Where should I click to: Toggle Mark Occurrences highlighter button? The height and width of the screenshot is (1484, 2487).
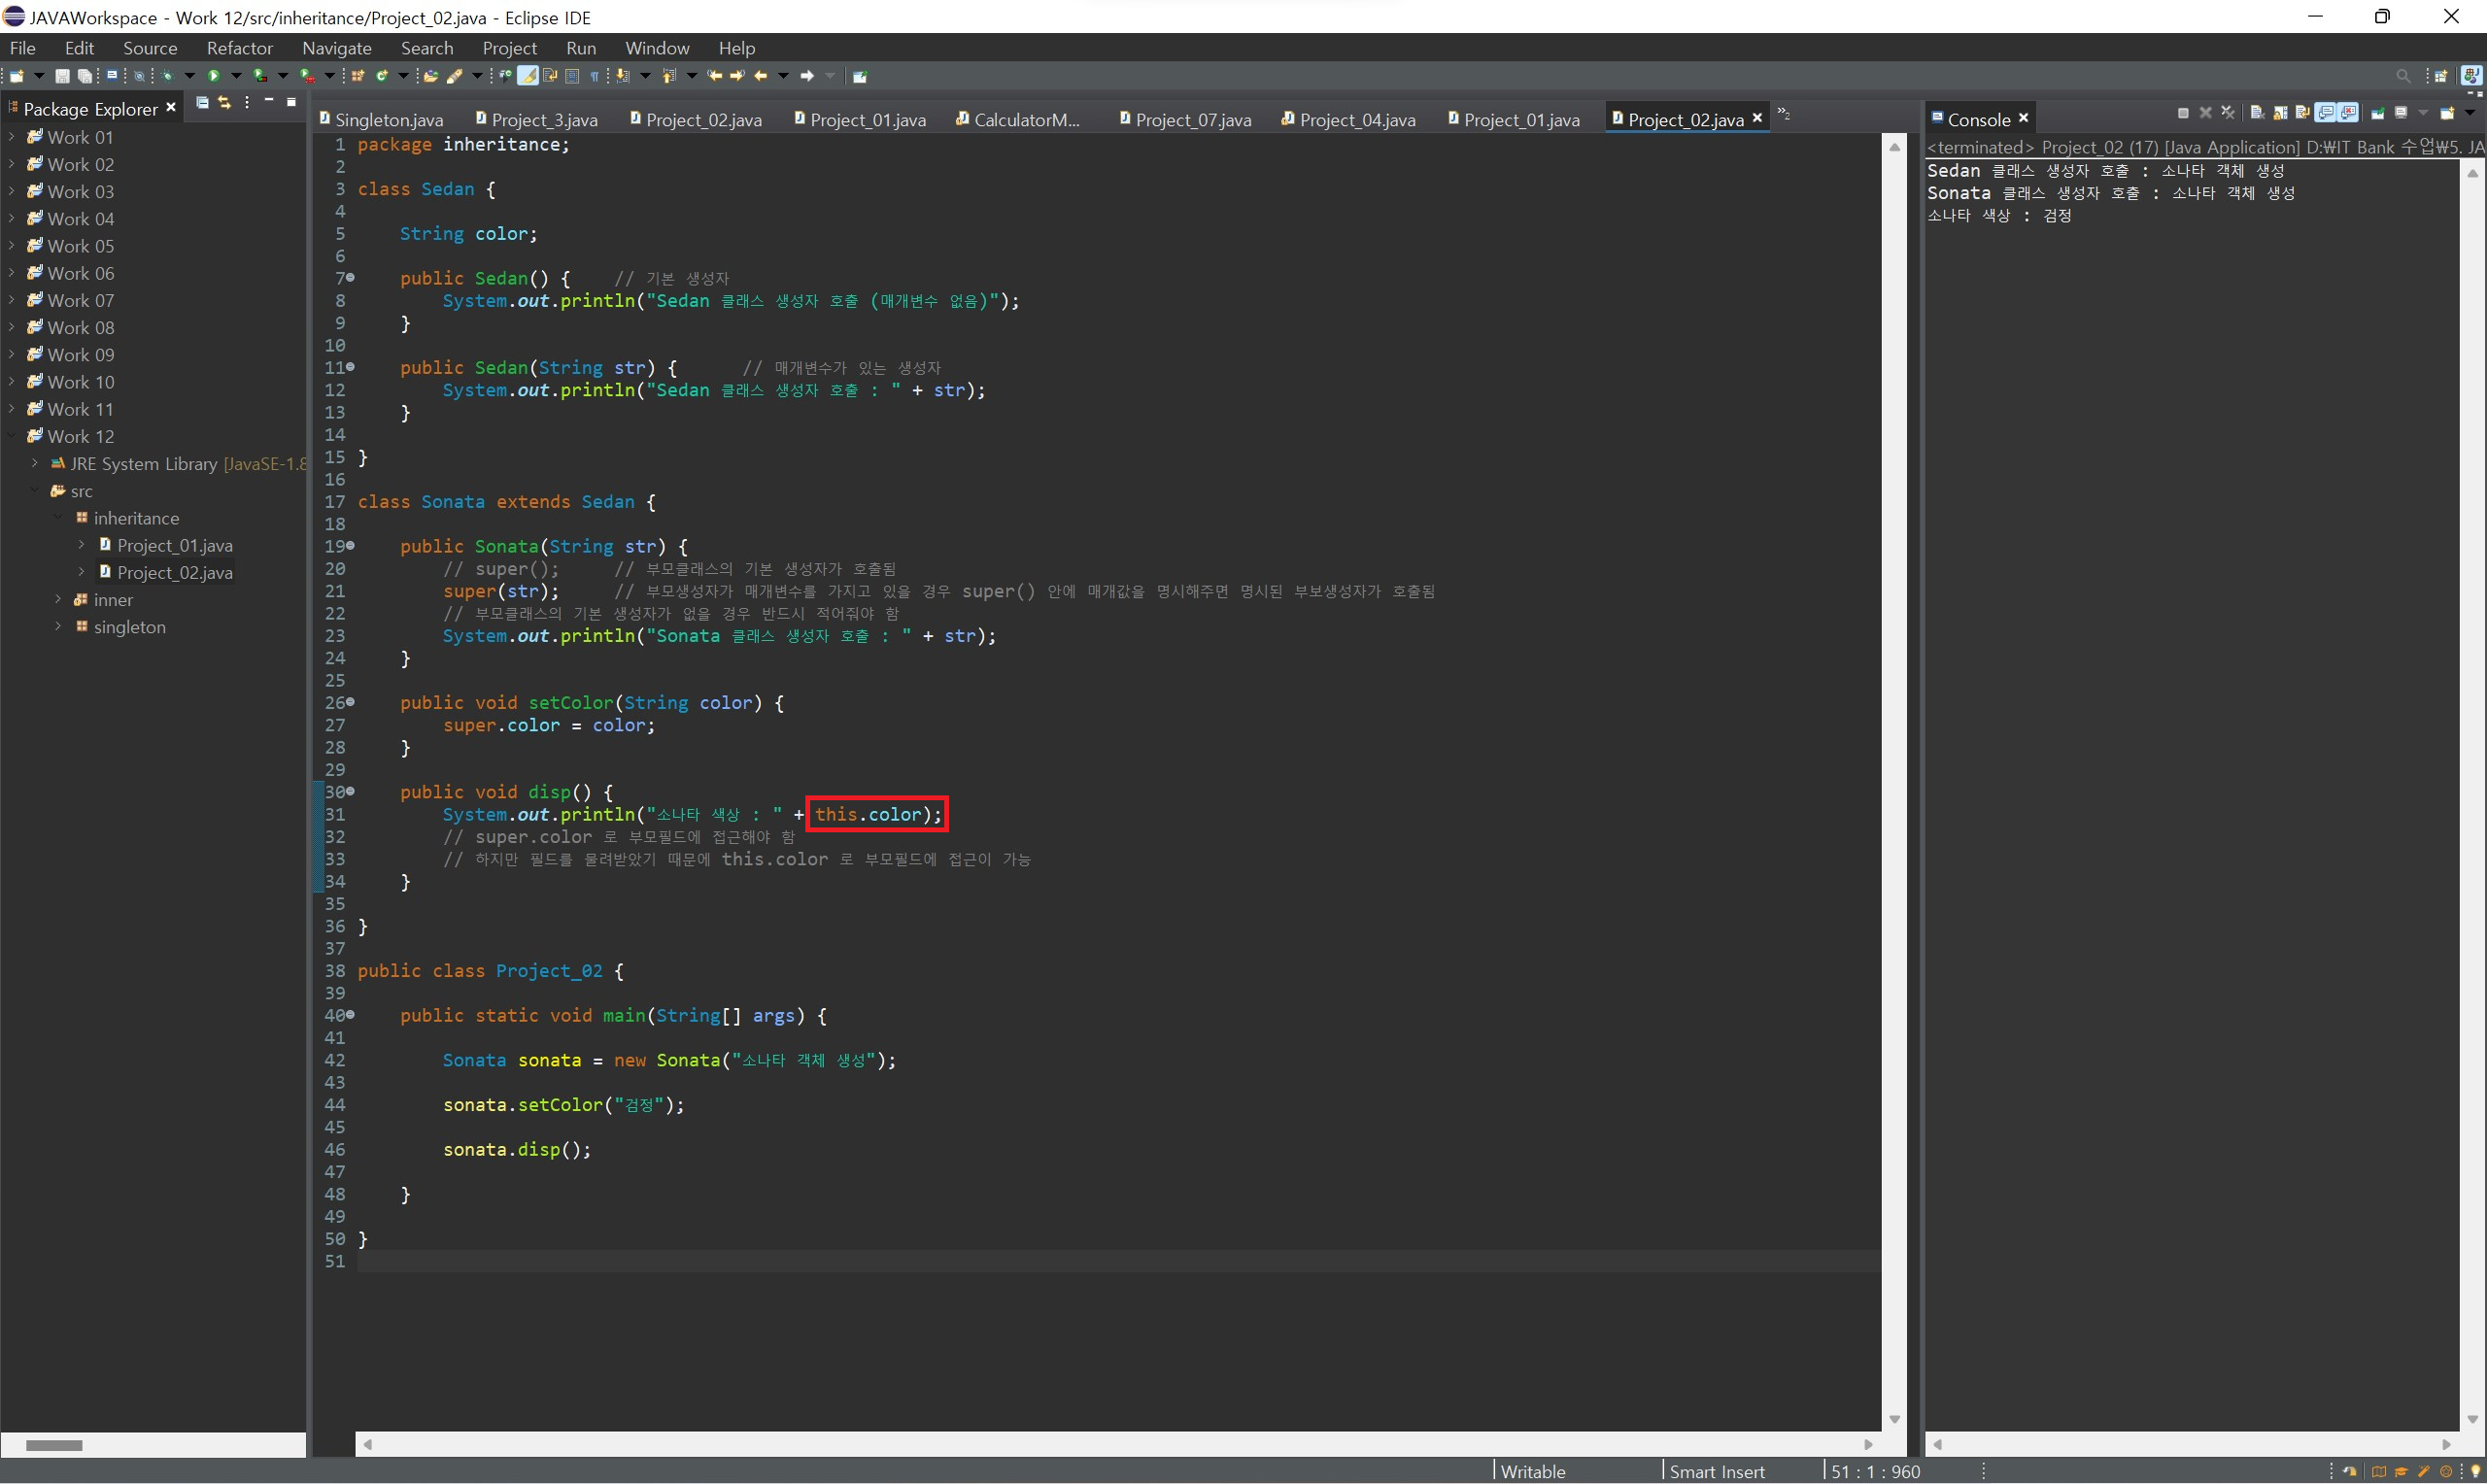coord(527,76)
